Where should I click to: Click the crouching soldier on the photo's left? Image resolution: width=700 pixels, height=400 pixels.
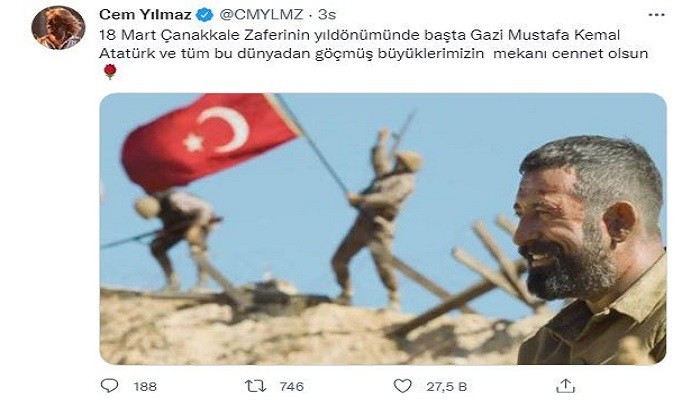point(179,237)
